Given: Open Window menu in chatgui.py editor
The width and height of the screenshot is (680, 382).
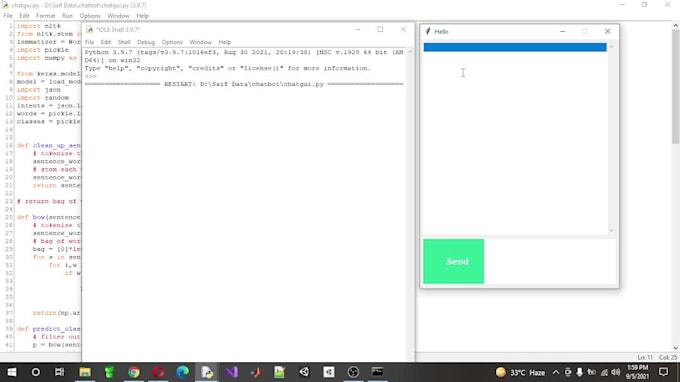Looking at the screenshot, I should (x=118, y=16).
